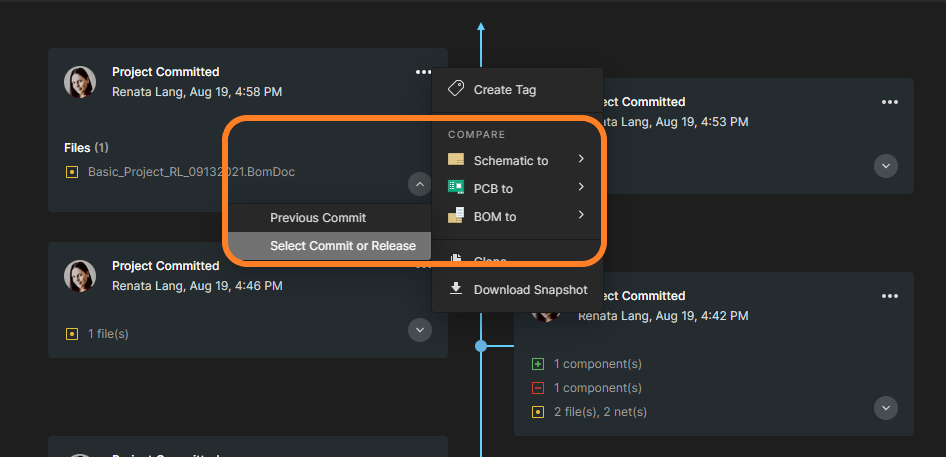Viewport: 946px width, 457px height.
Task: Open more options for 4:58 PM commit
Action: pyautogui.click(x=420, y=72)
